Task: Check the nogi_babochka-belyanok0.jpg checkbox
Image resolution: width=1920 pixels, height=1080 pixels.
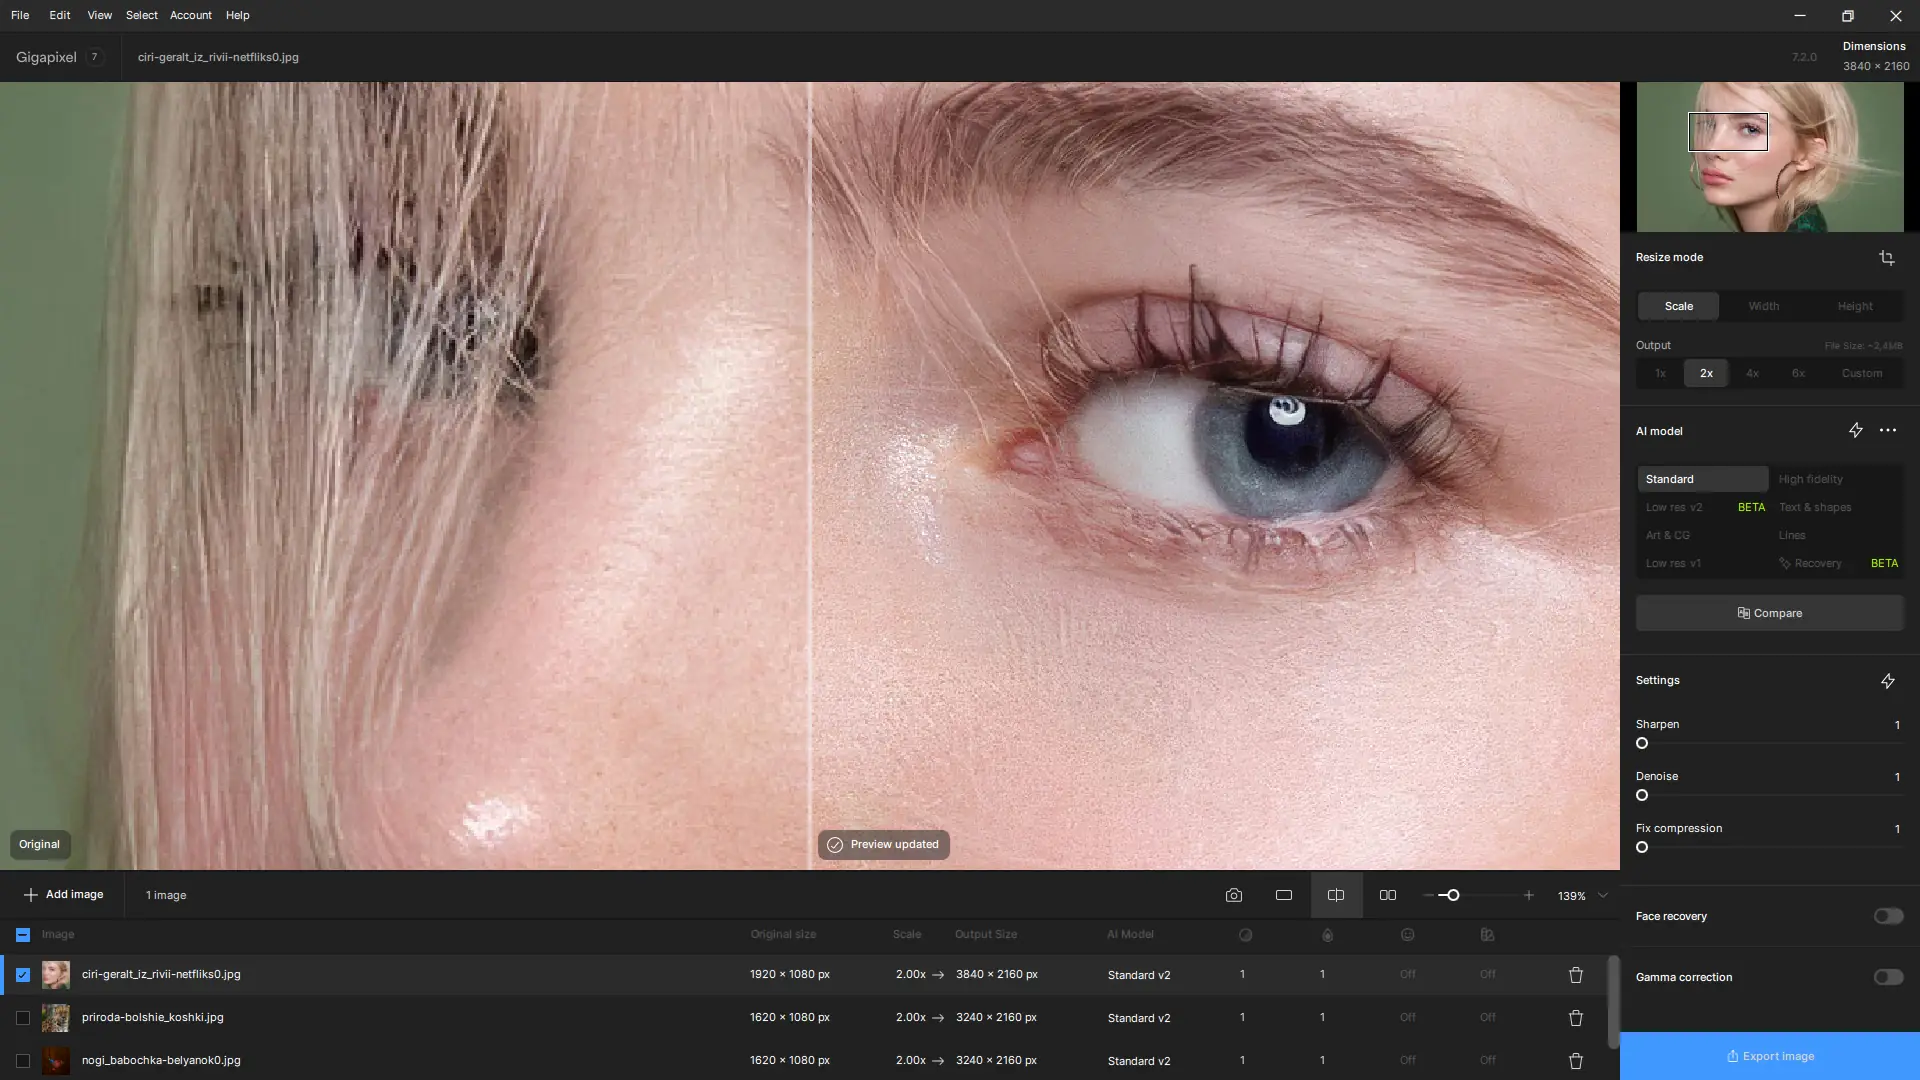Action: (x=23, y=1061)
